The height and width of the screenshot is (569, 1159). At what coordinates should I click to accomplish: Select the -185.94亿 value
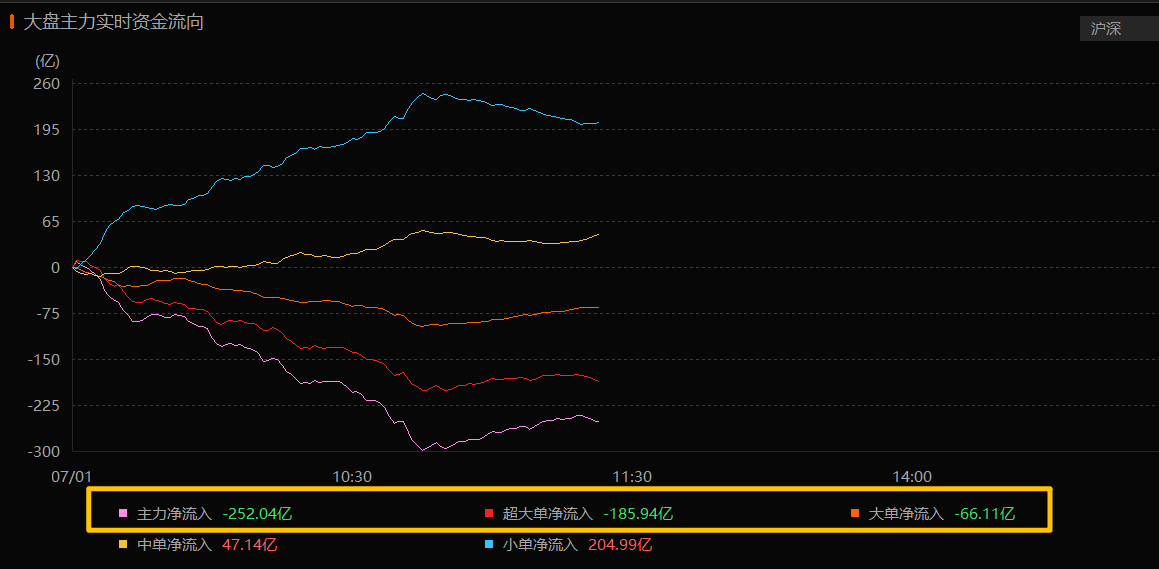point(639,514)
